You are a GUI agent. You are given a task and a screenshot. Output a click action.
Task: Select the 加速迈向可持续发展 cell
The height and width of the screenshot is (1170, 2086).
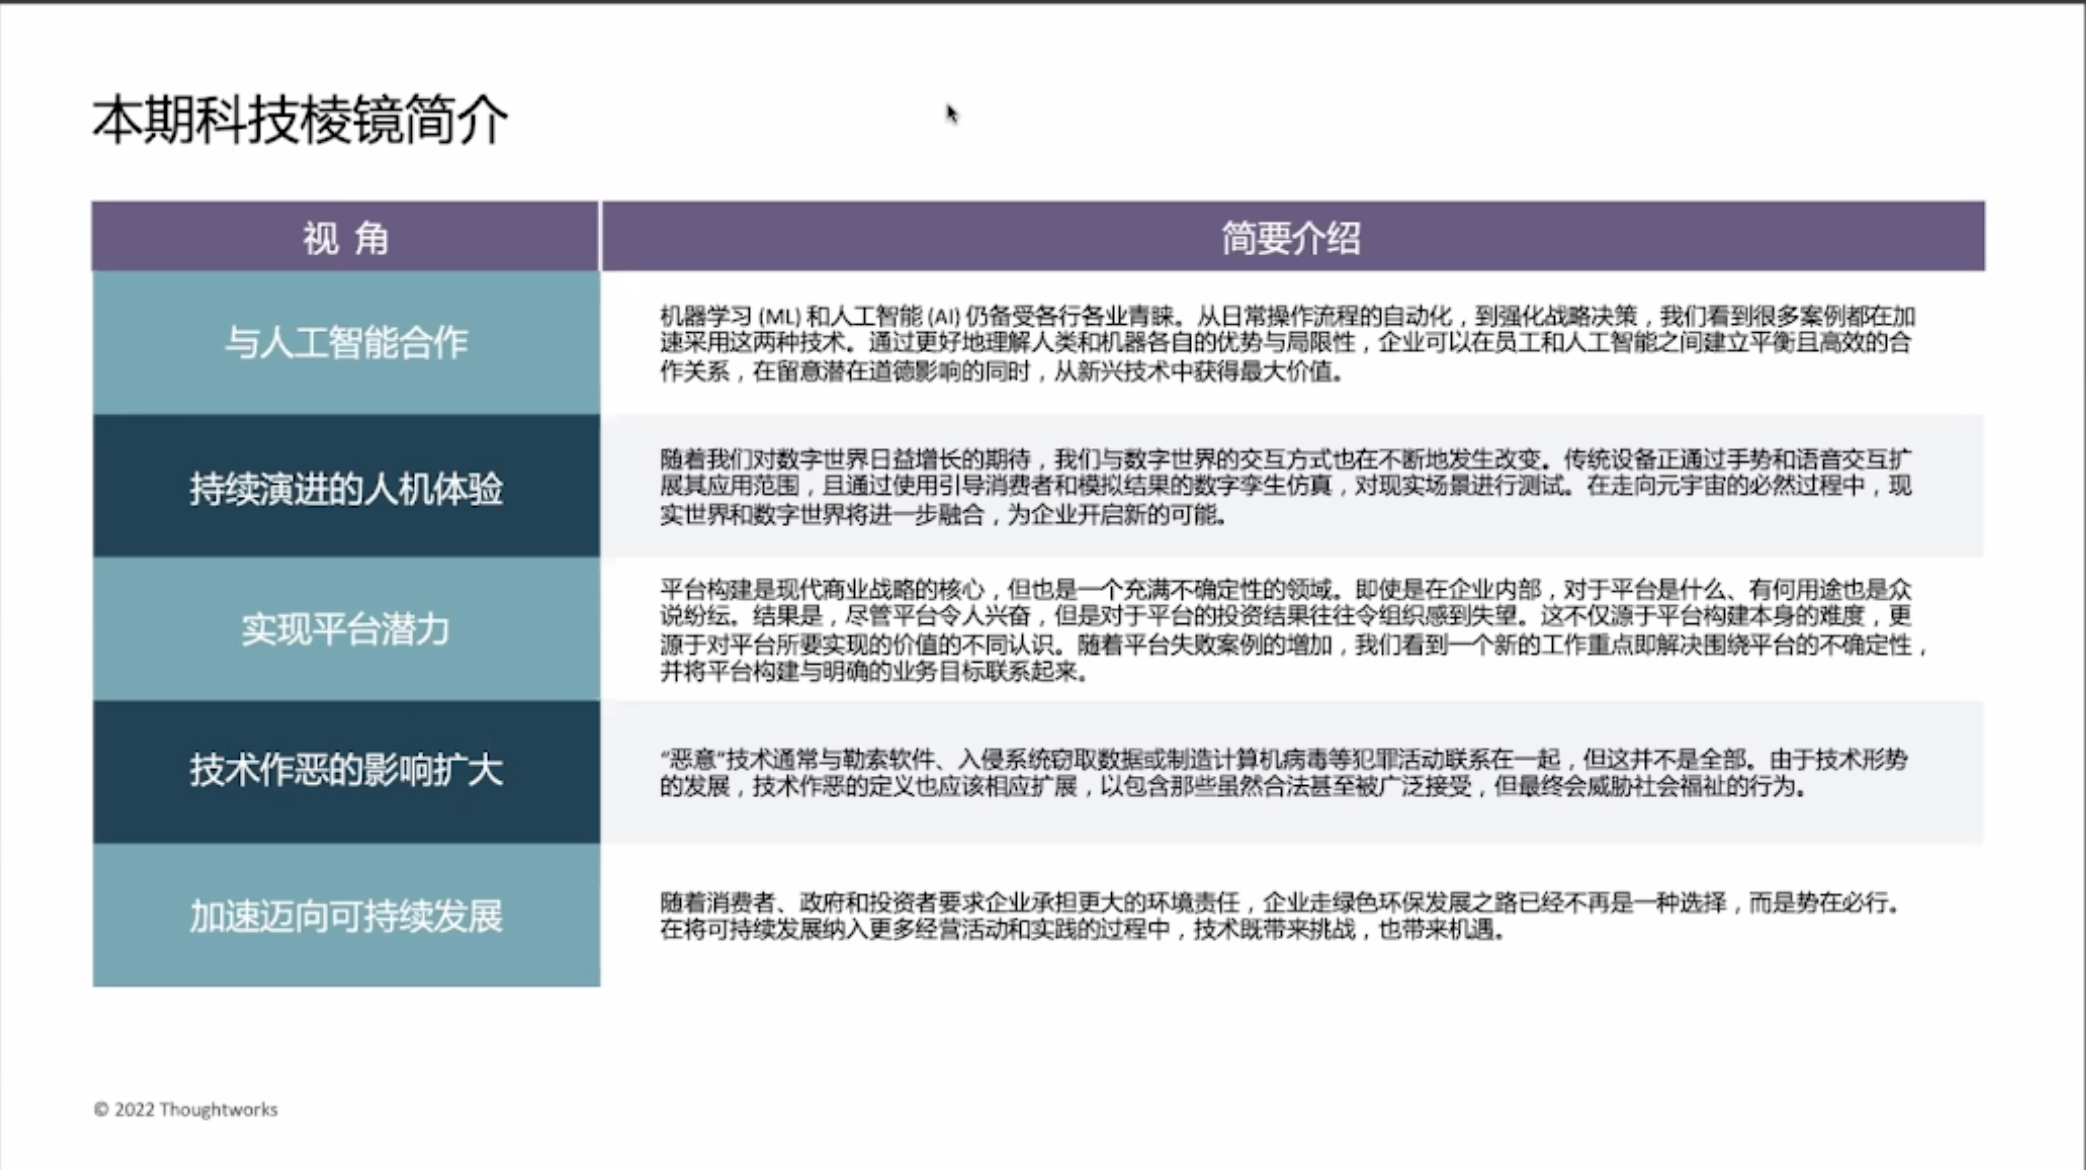(345, 915)
